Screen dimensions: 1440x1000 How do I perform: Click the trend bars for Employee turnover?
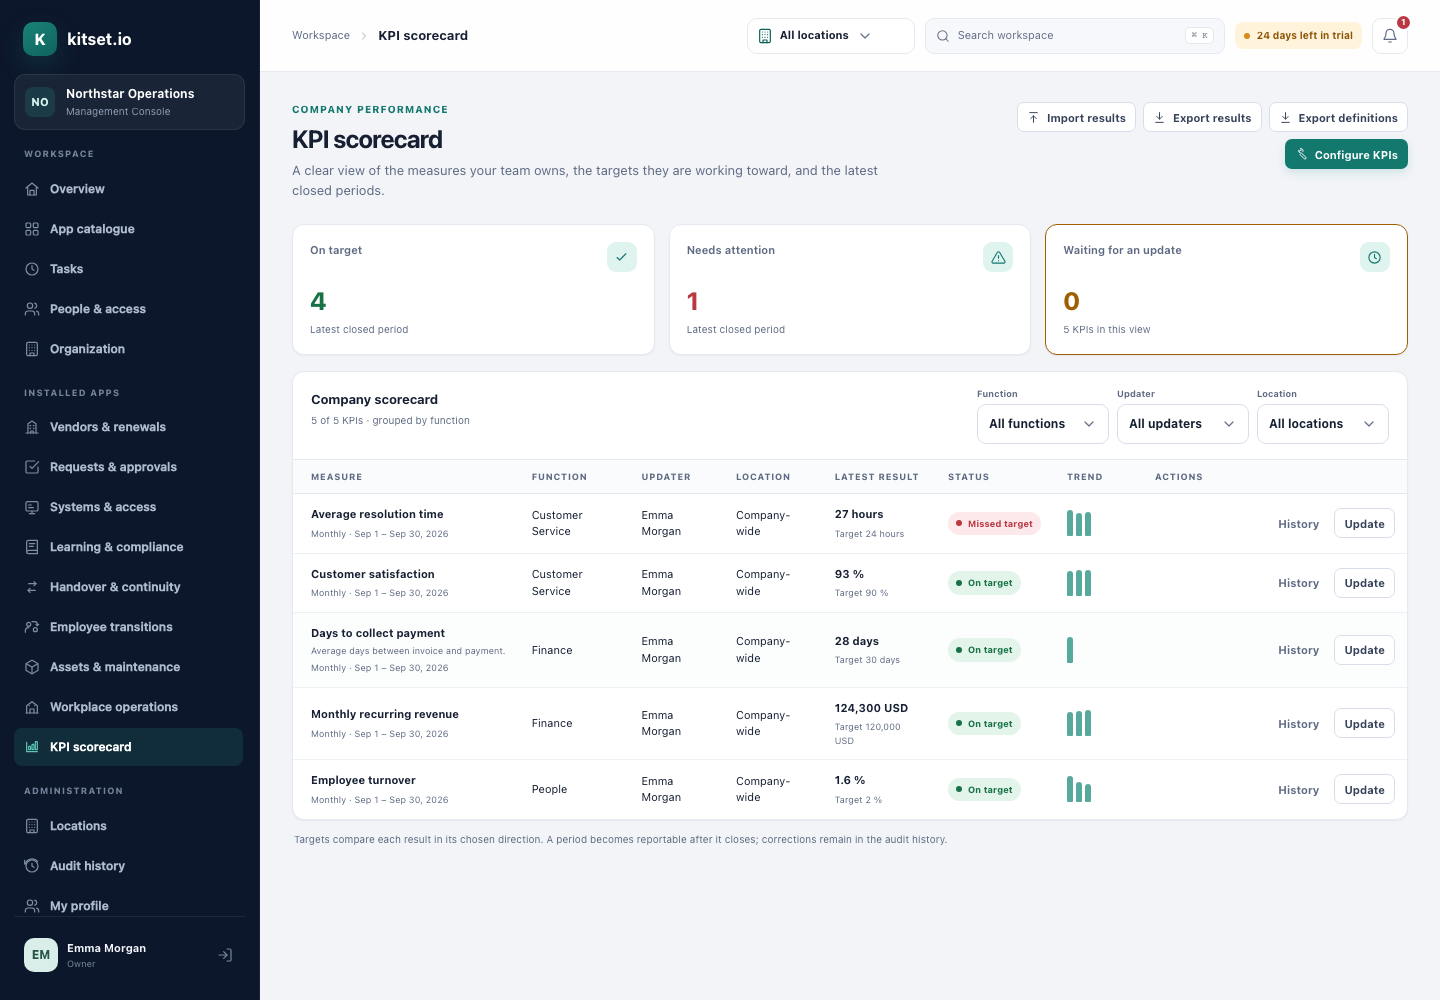tap(1079, 789)
